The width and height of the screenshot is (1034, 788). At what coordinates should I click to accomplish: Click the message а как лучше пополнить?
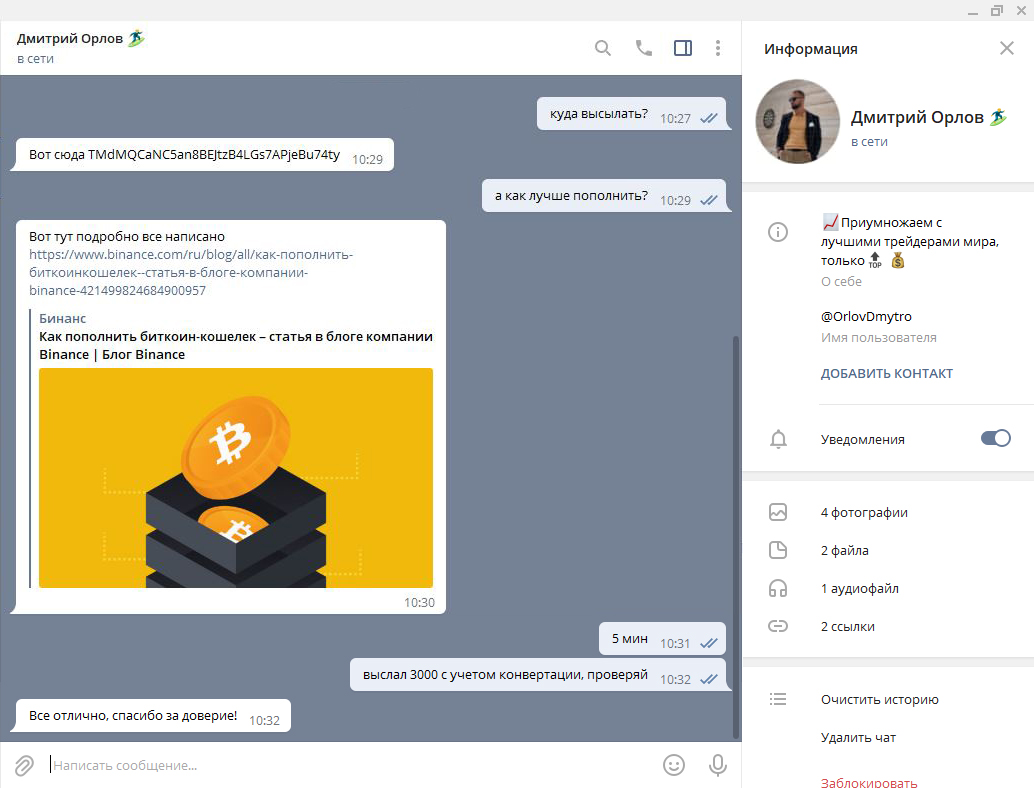tap(604, 196)
